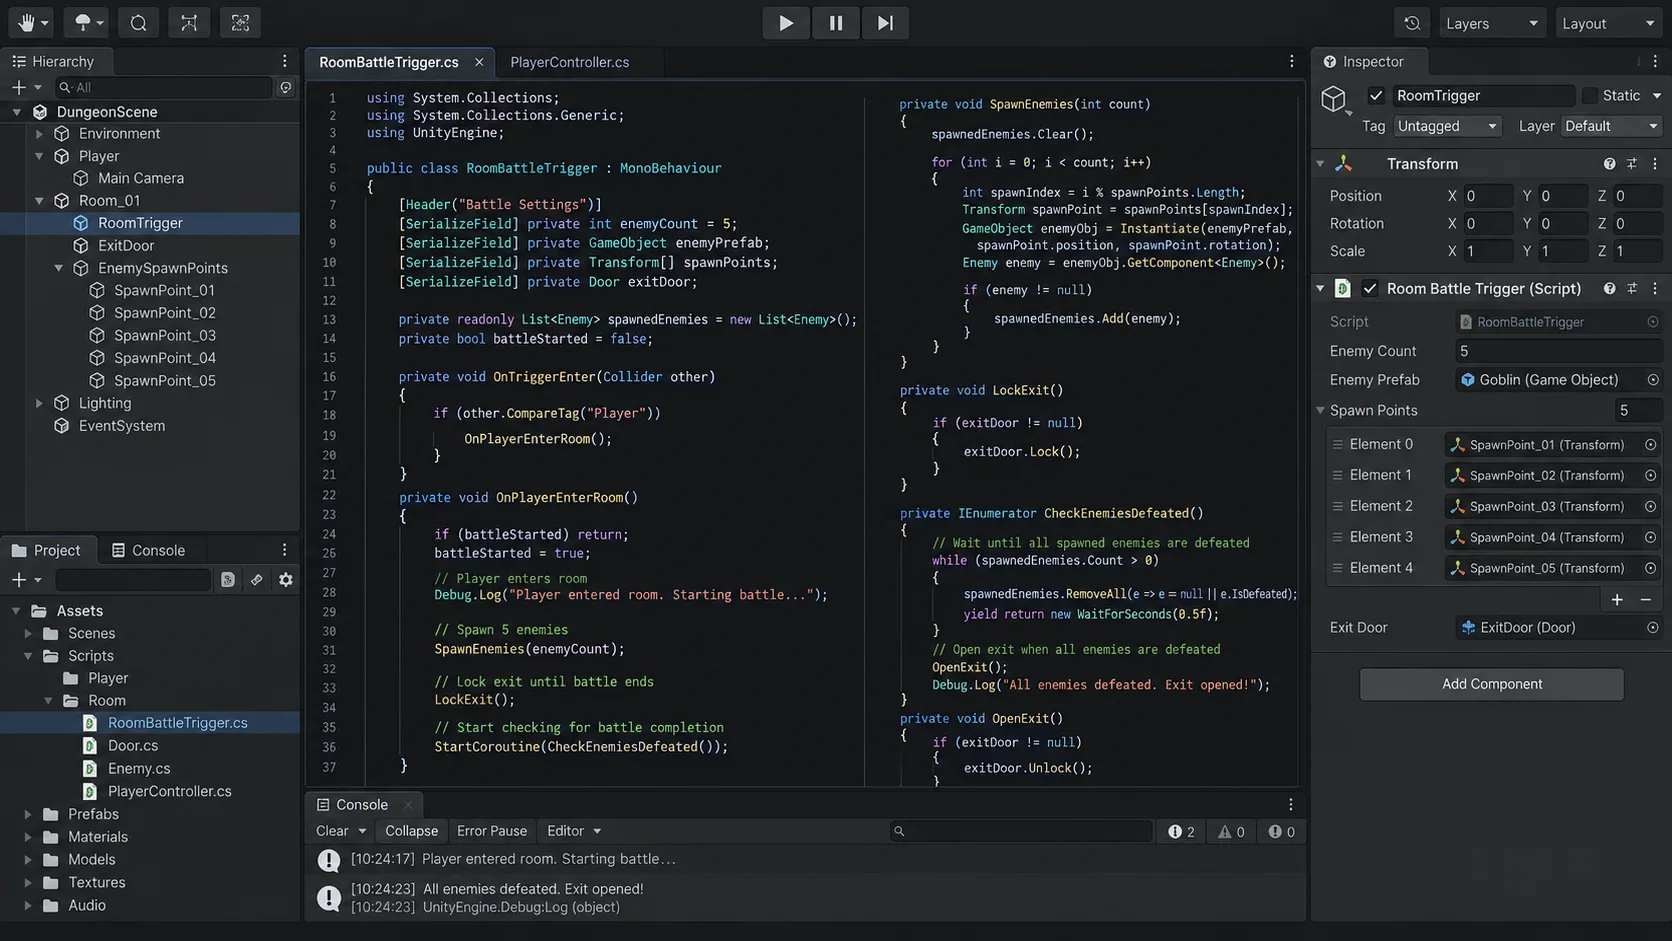Collapse the DungeonScene tree node
The height and width of the screenshot is (941, 1672).
click(17, 112)
